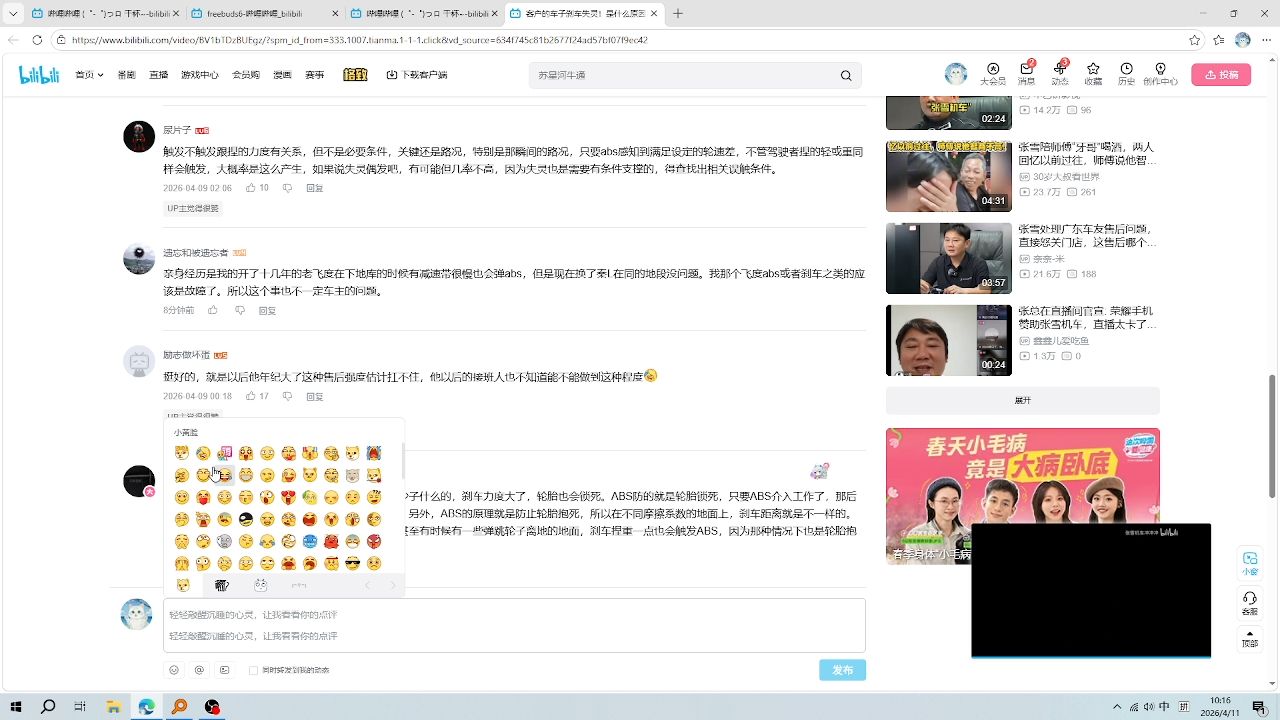Open 会员购 menu item

coord(245,75)
